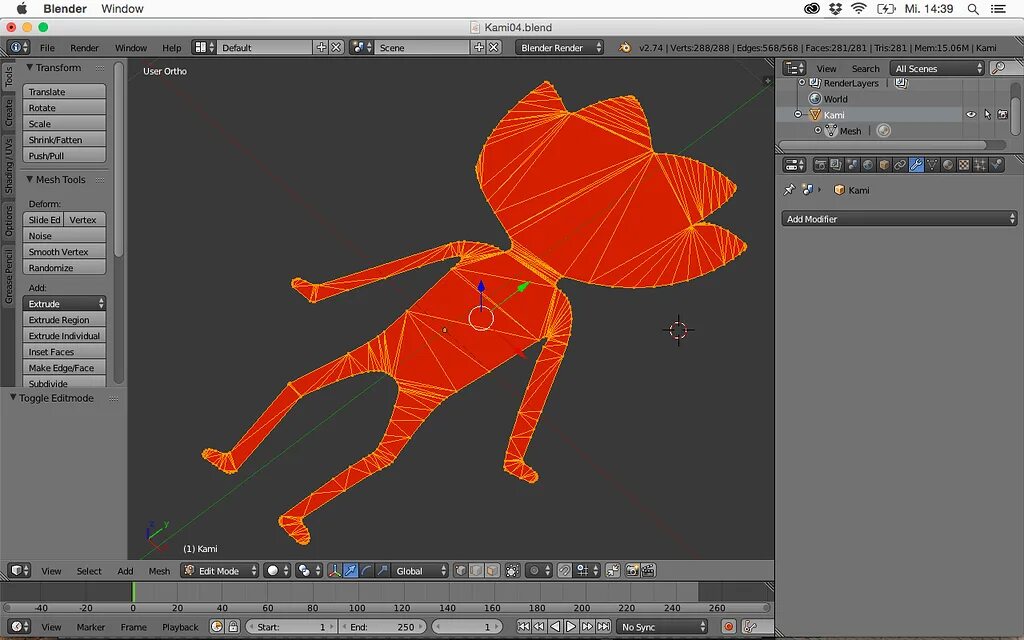Enable the scale manipulator
This screenshot has width=1024, height=640.
[383, 571]
